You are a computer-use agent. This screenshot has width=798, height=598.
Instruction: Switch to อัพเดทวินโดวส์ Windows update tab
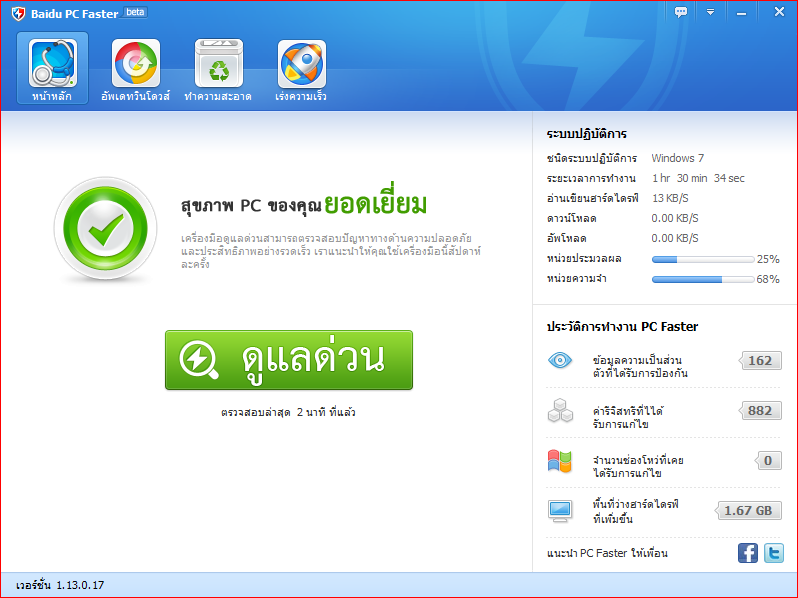point(135,69)
